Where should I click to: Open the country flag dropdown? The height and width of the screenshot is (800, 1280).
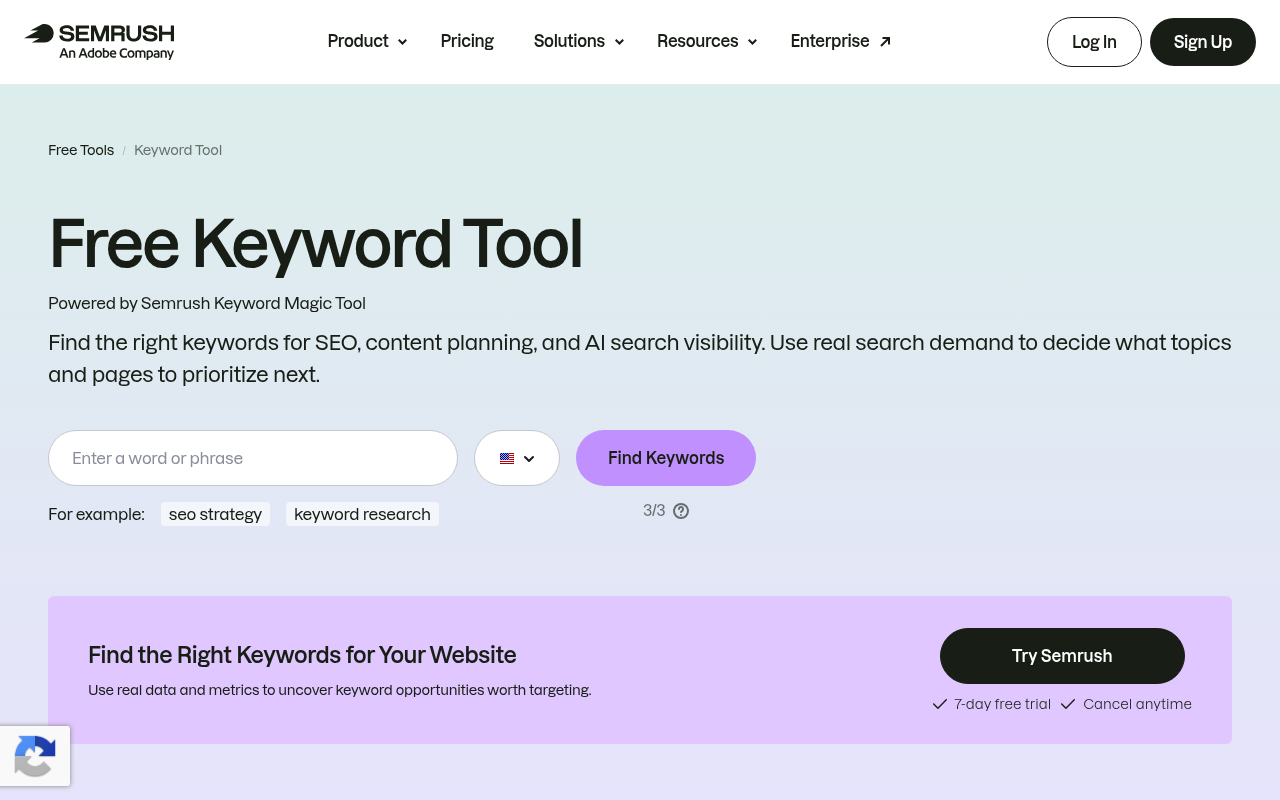[517, 458]
